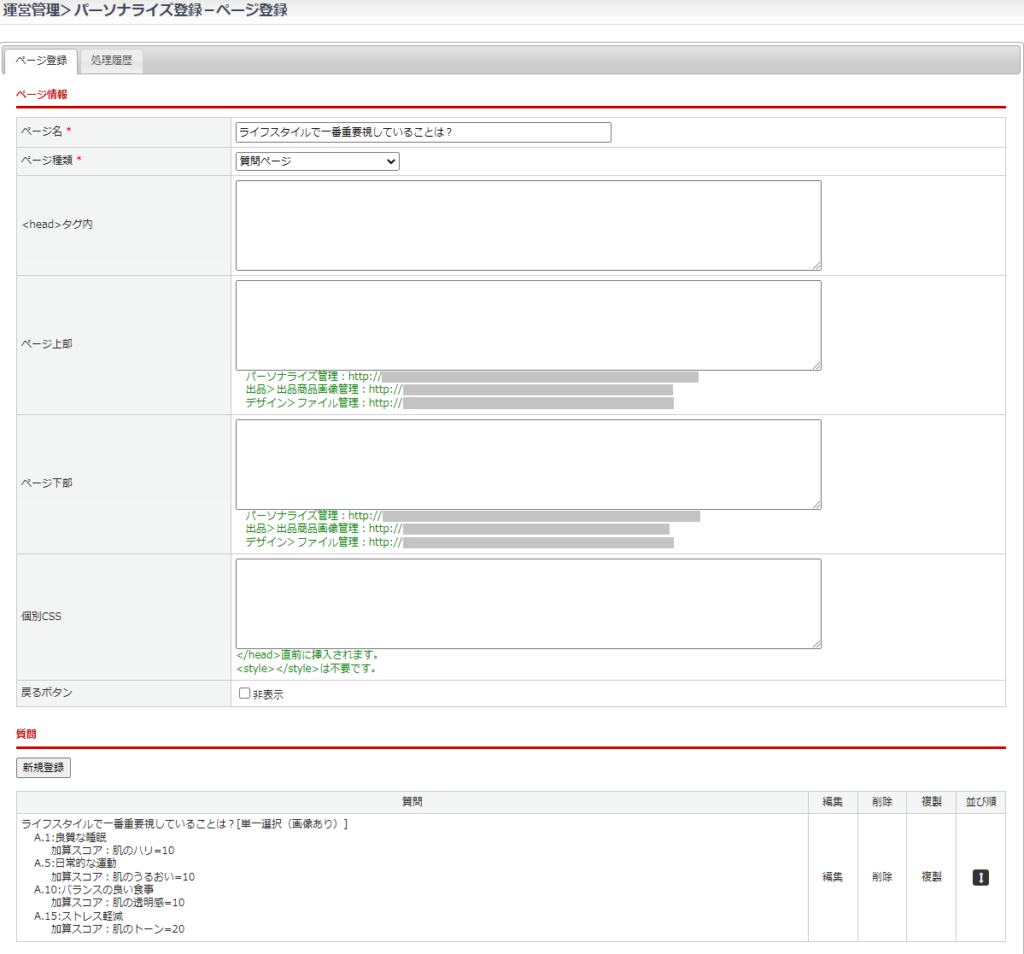Click the sort order icon in question row
Viewport: 1024px width, 954px height.
tap(981, 877)
